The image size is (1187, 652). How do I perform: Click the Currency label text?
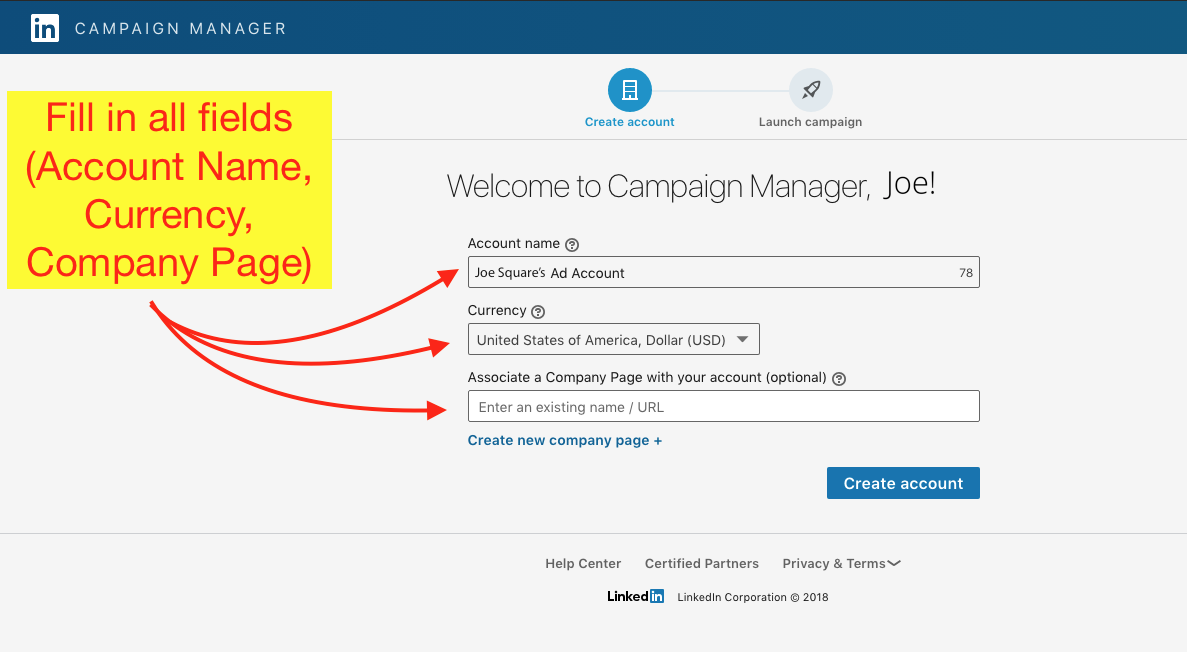point(497,310)
